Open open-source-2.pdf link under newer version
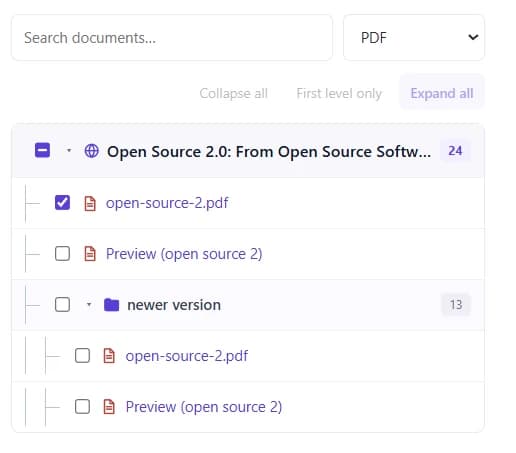This screenshot has height=453, width=516. tap(187, 356)
